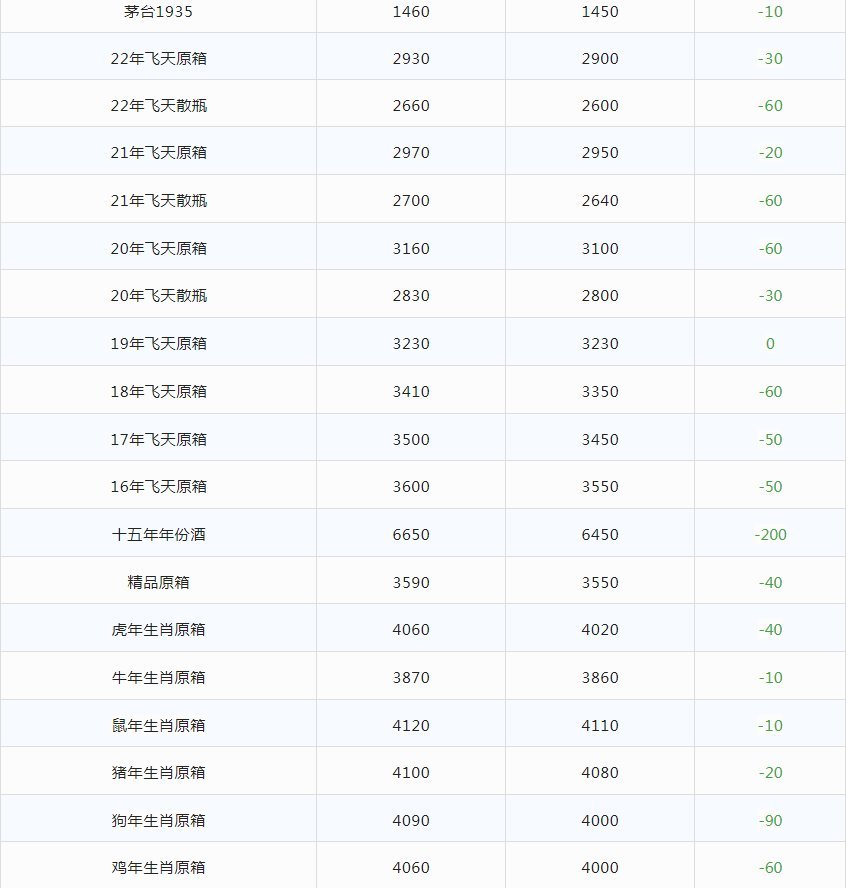
Task: Click the price 3160
Action: pyautogui.click(x=411, y=249)
